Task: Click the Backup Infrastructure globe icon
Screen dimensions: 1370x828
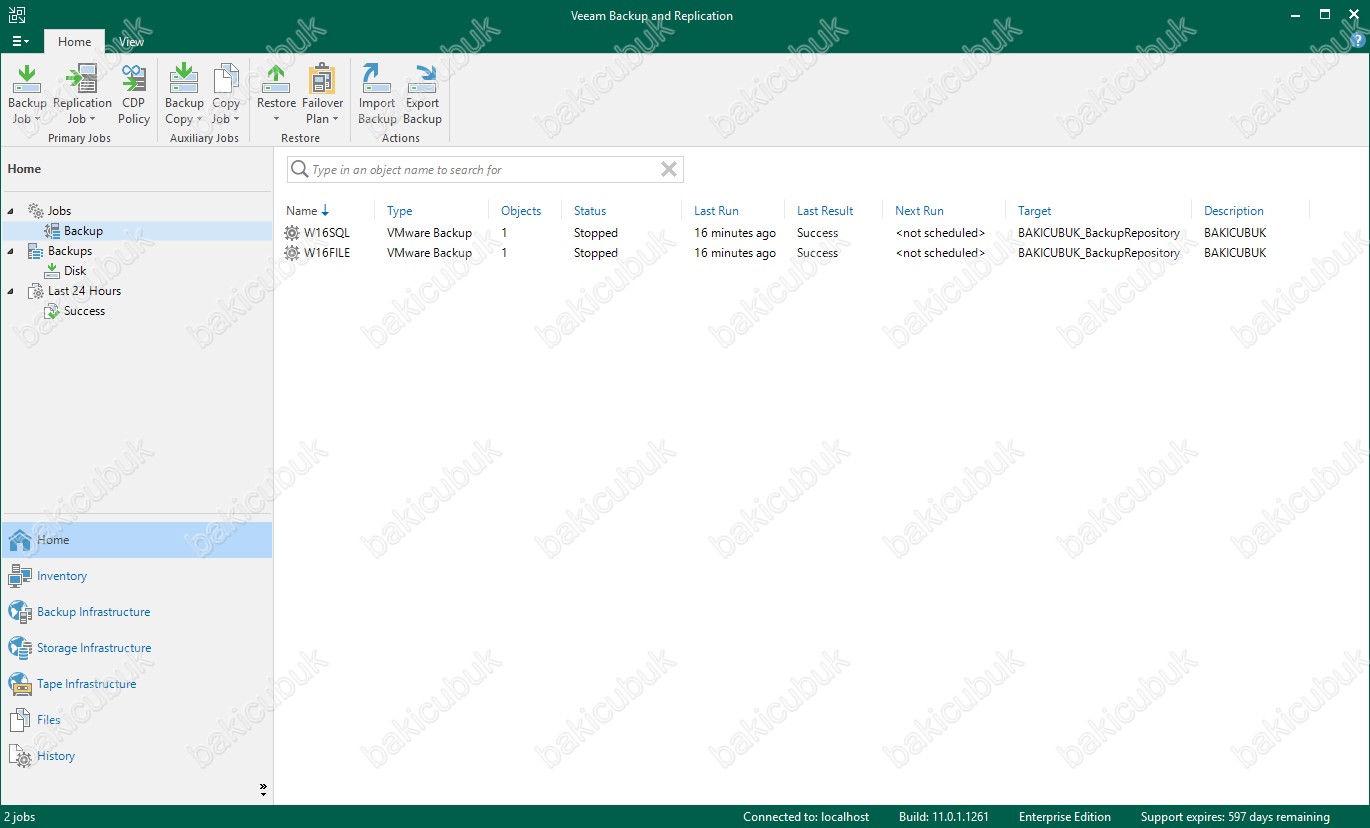Action: [x=20, y=612]
